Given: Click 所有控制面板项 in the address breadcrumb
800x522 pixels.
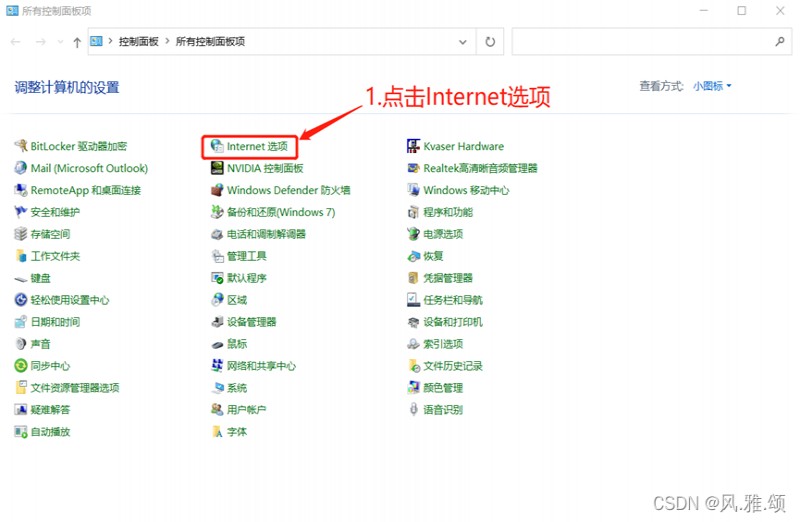Looking at the screenshot, I should (210, 41).
